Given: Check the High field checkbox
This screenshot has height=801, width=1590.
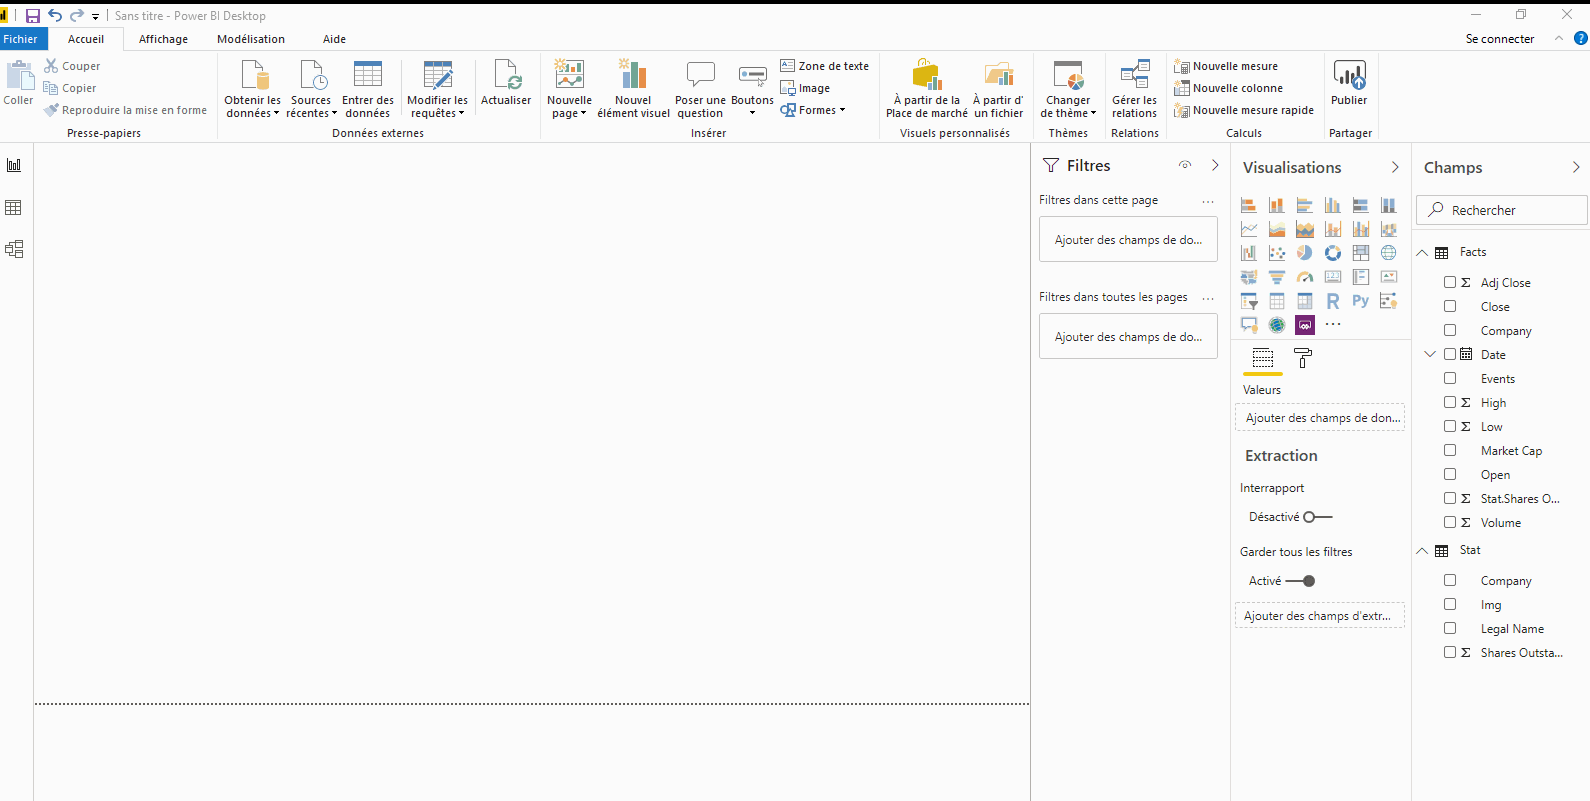Looking at the screenshot, I should pyautogui.click(x=1450, y=403).
